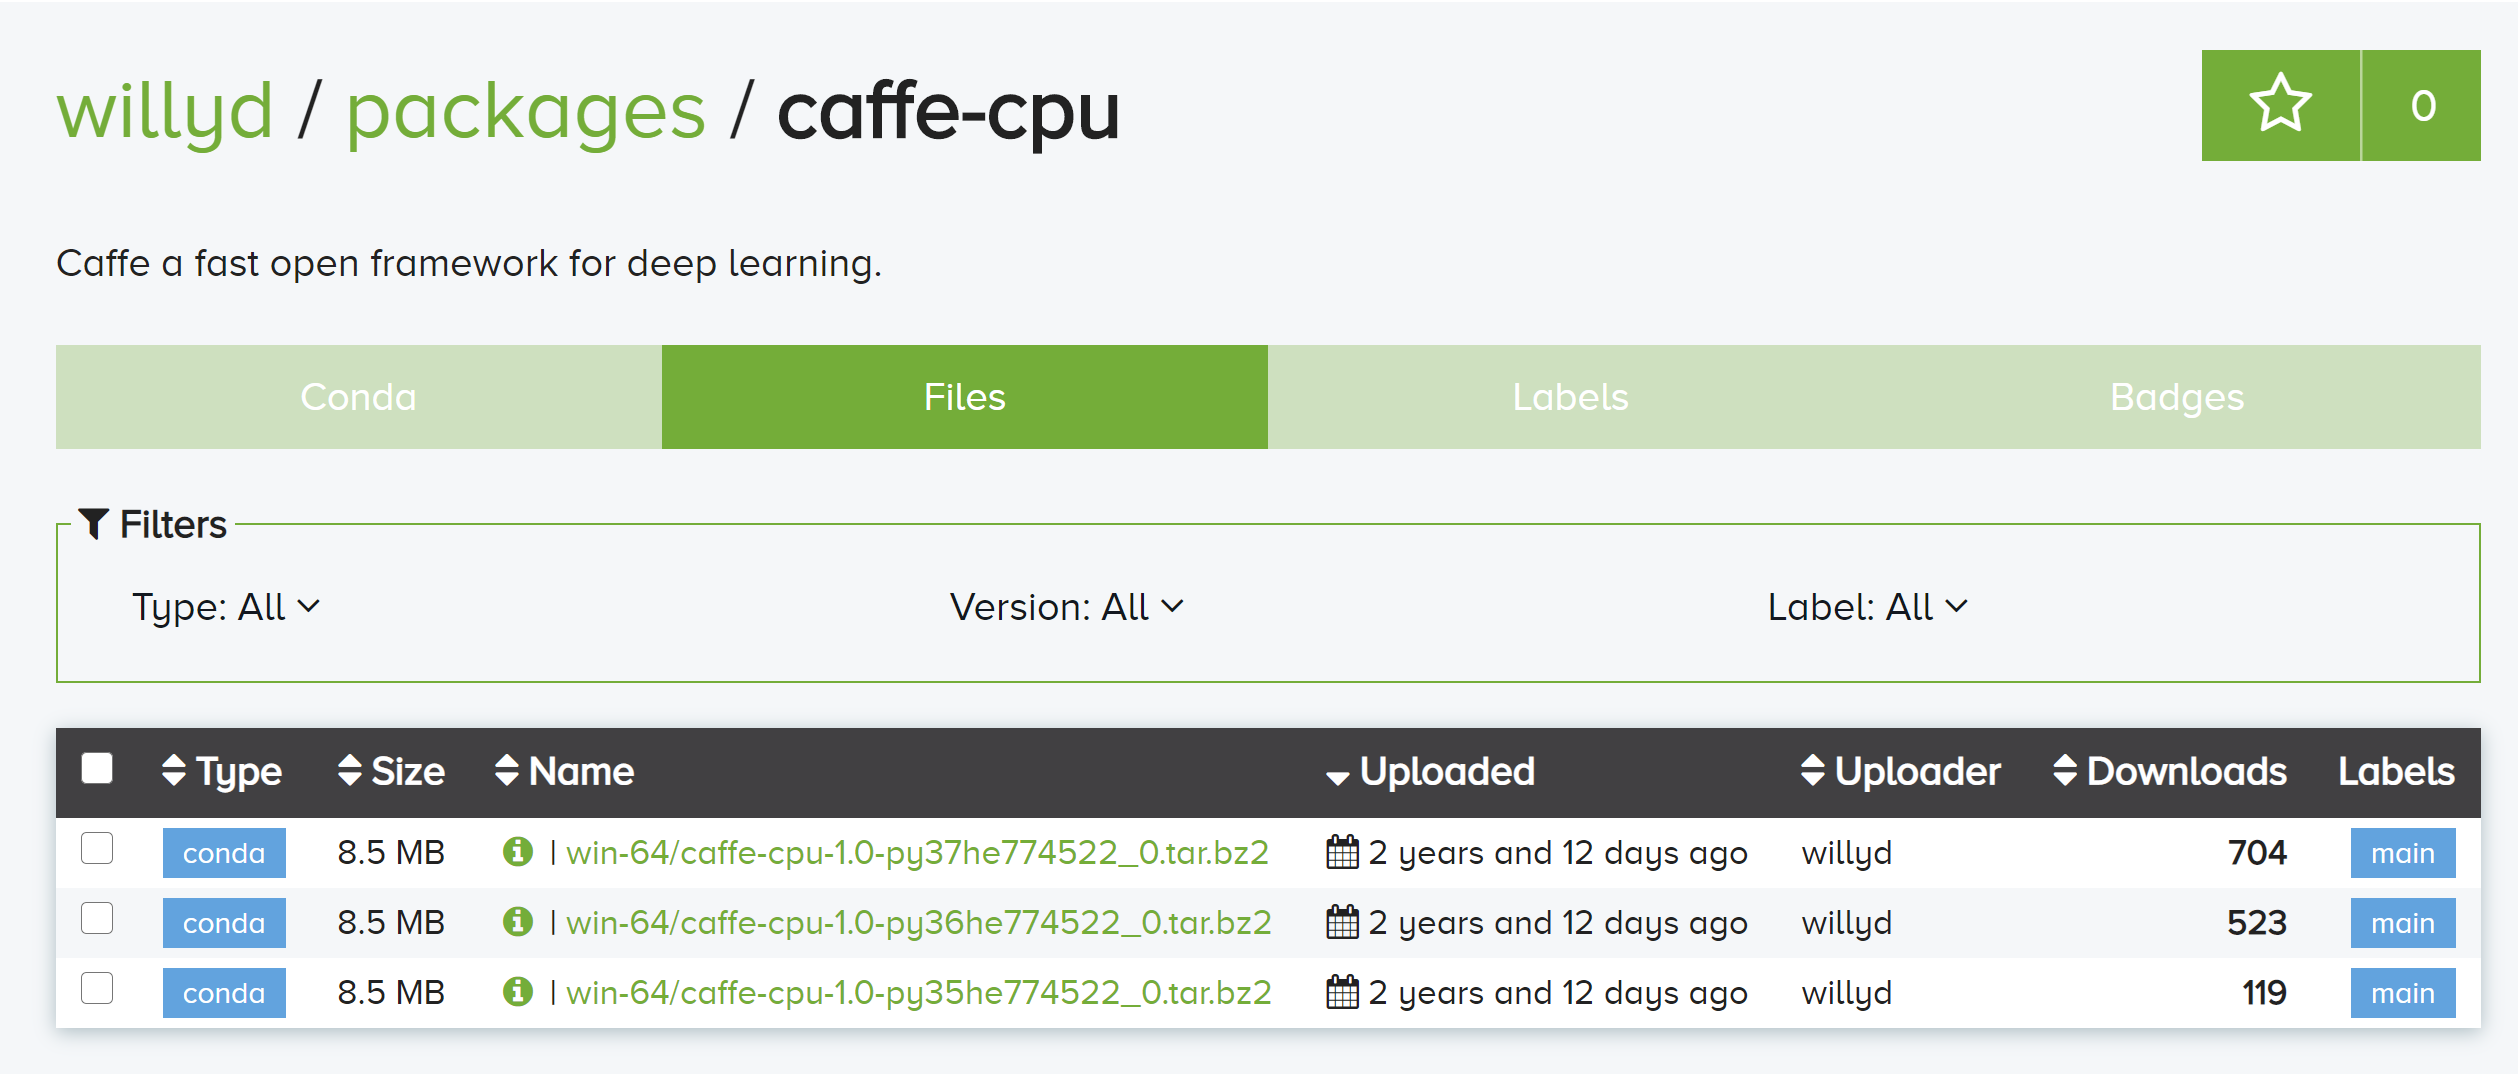Show info for the py36 file via info icon
Image resolution: width=2518 pixels, height=1074 pixels.
(517, 921)
